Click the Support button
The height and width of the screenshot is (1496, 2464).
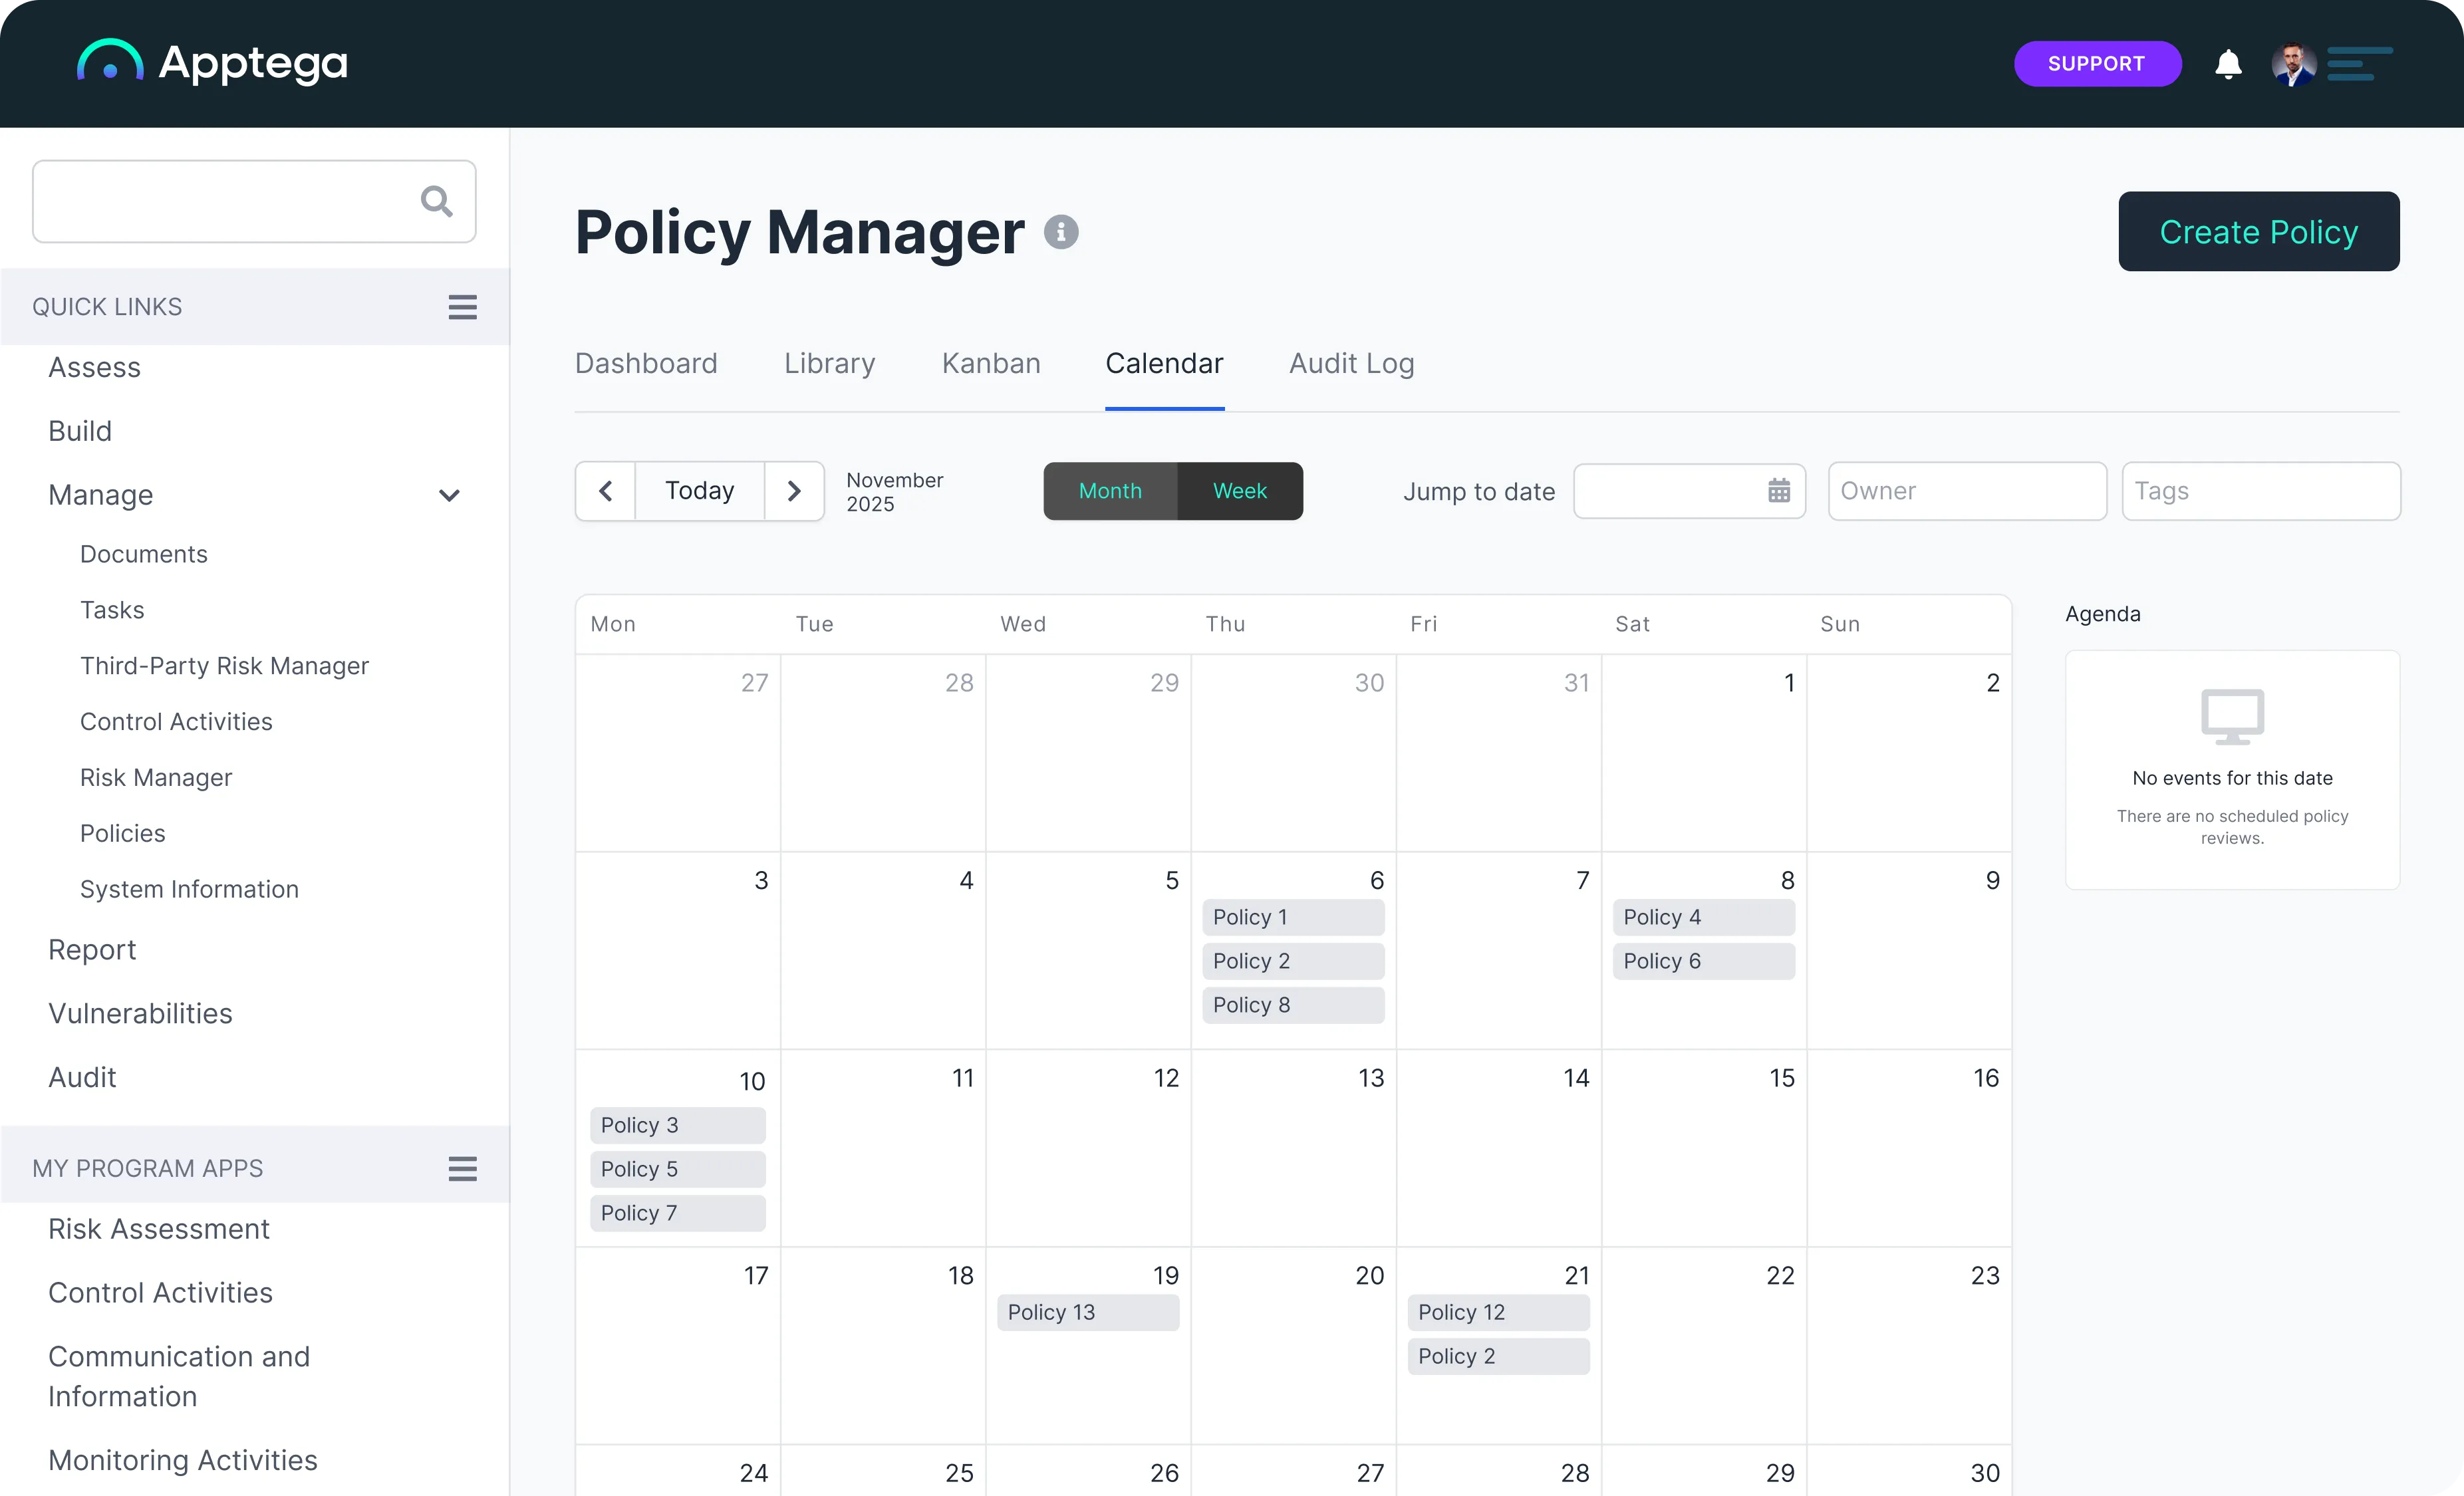pos(2096,64)
